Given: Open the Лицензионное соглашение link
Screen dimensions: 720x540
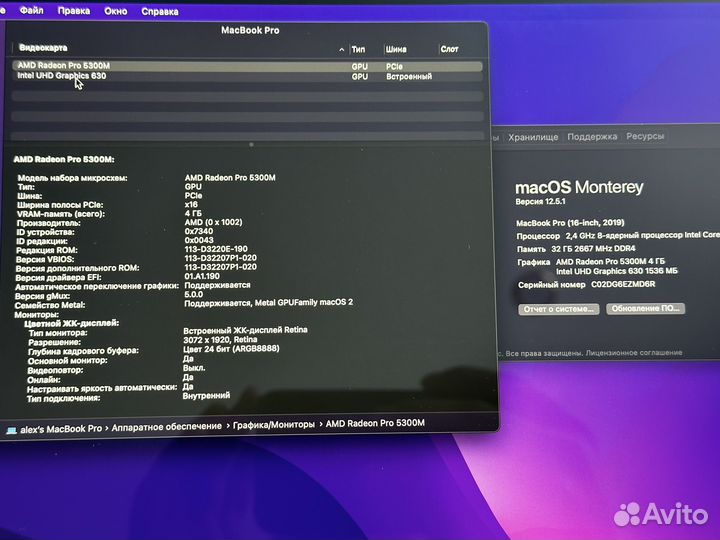Looking at the screenshot, I should 634,353.
